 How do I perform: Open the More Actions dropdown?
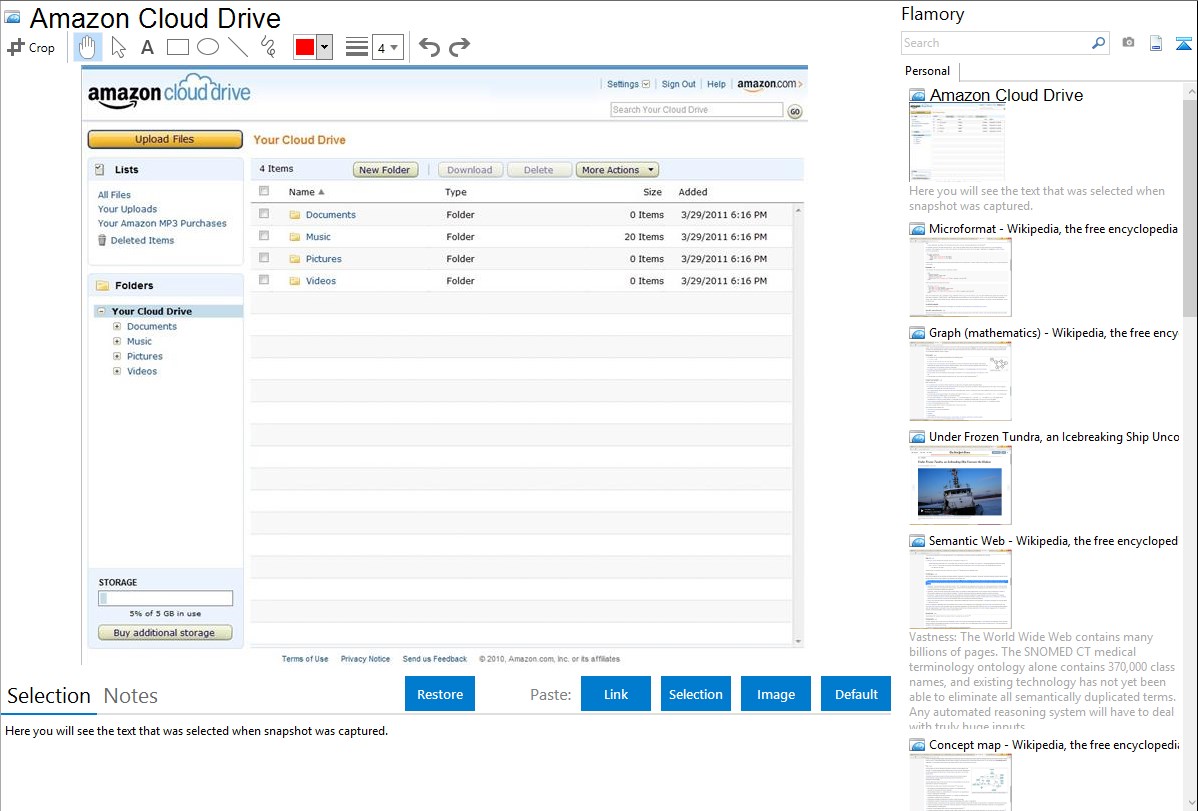(x=617, y=170)
